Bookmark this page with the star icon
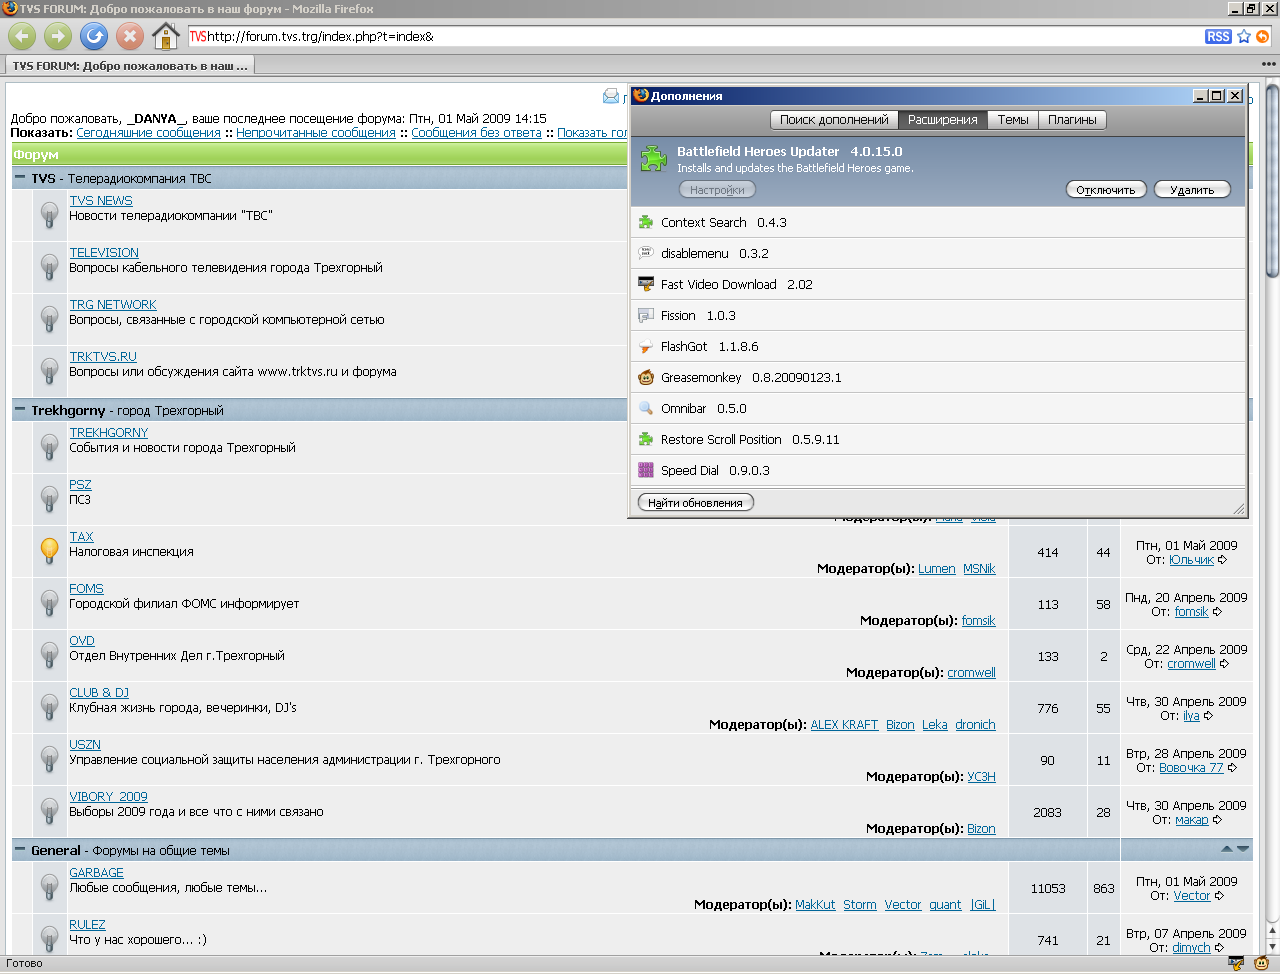1282x974 pixels. pos(1244,37)
